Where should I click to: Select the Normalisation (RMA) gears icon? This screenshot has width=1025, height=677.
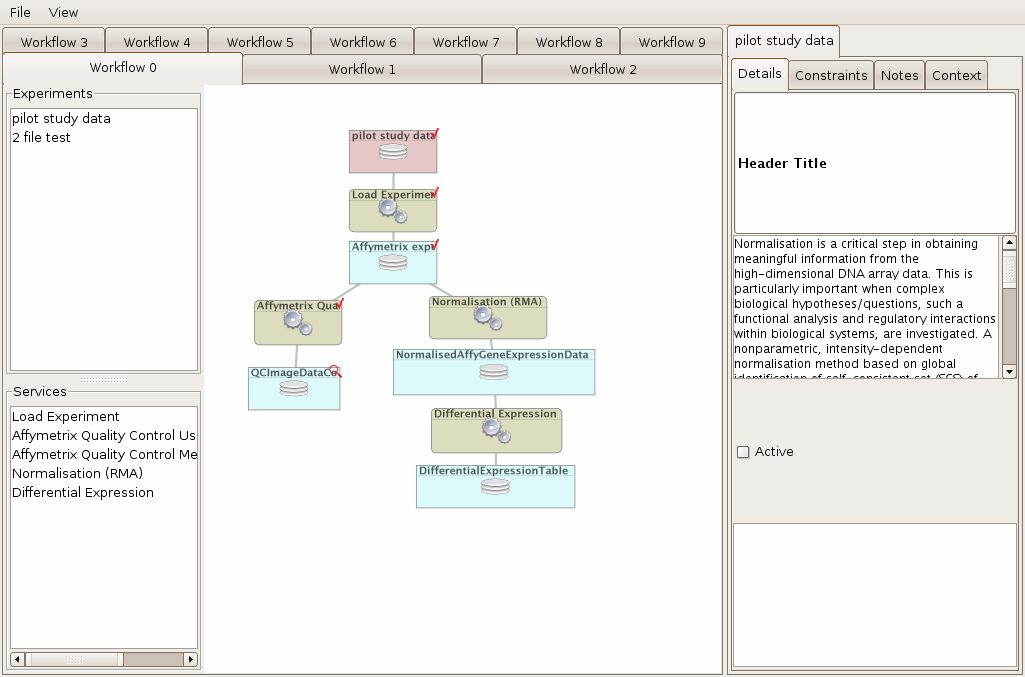point(488,318)
